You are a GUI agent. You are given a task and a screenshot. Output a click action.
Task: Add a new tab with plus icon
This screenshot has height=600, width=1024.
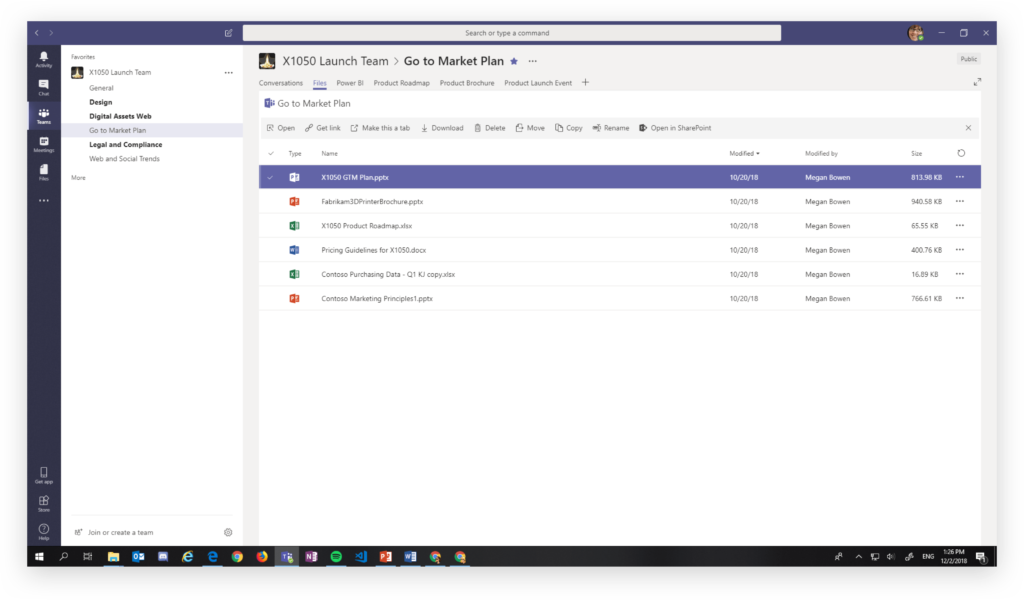(x=585, y=82)
